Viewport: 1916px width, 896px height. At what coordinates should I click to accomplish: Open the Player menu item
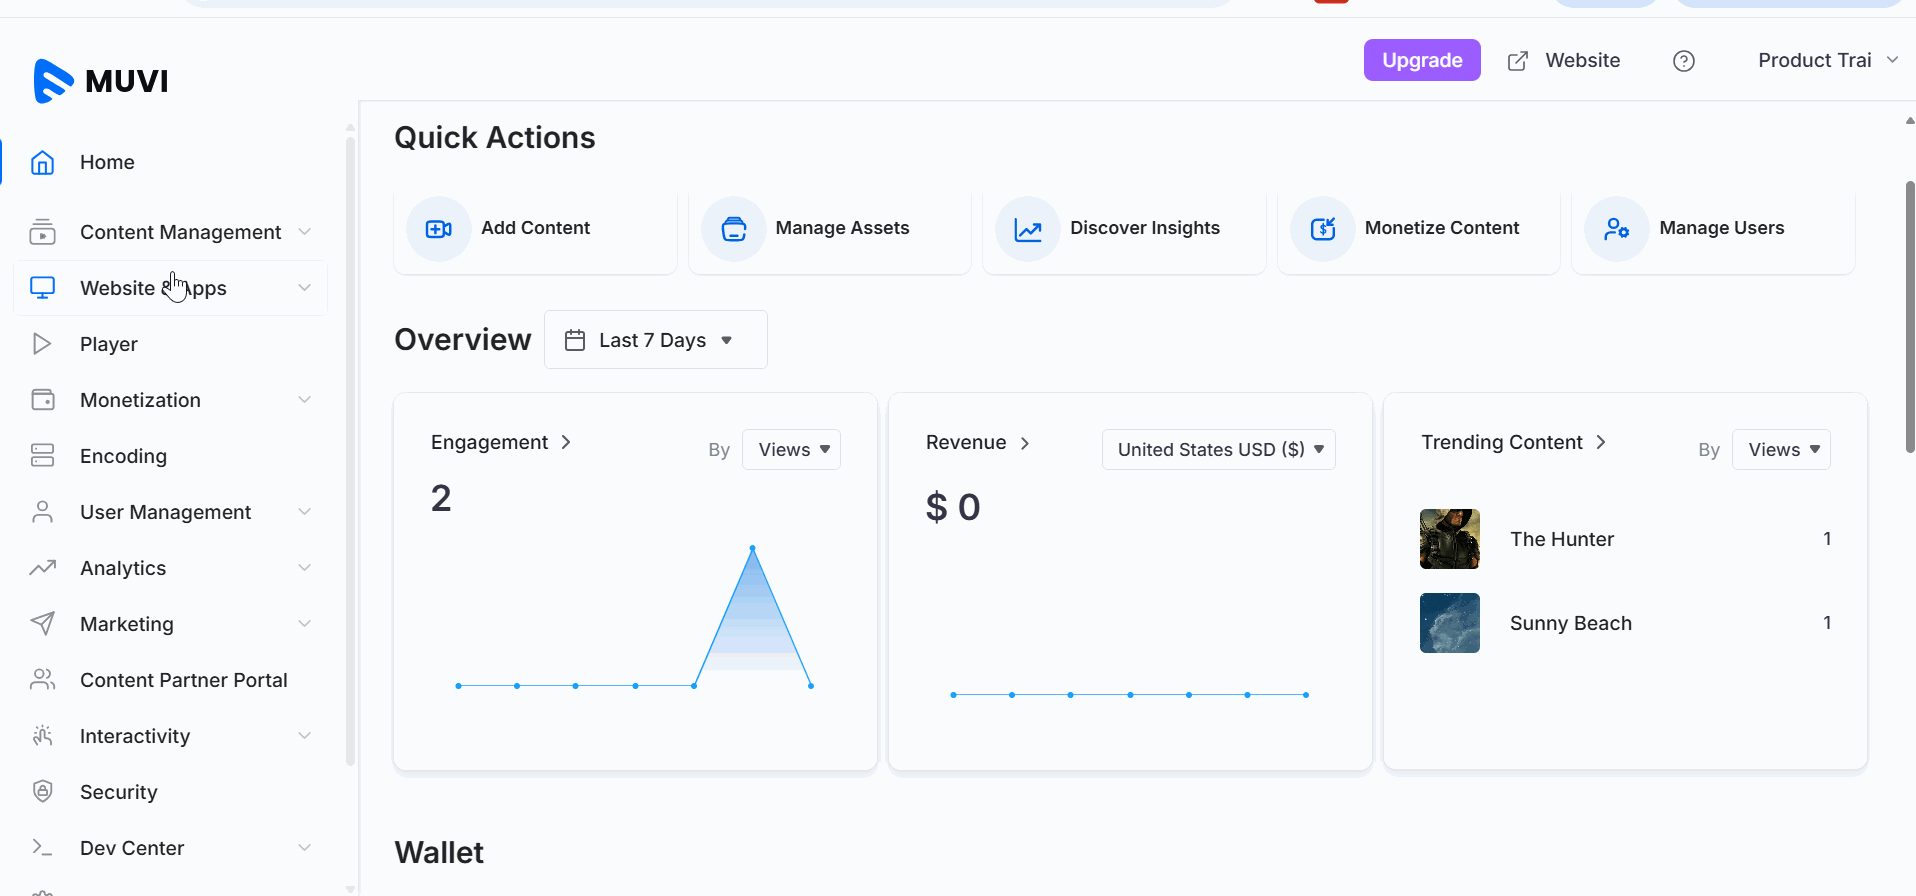[109, 344]
